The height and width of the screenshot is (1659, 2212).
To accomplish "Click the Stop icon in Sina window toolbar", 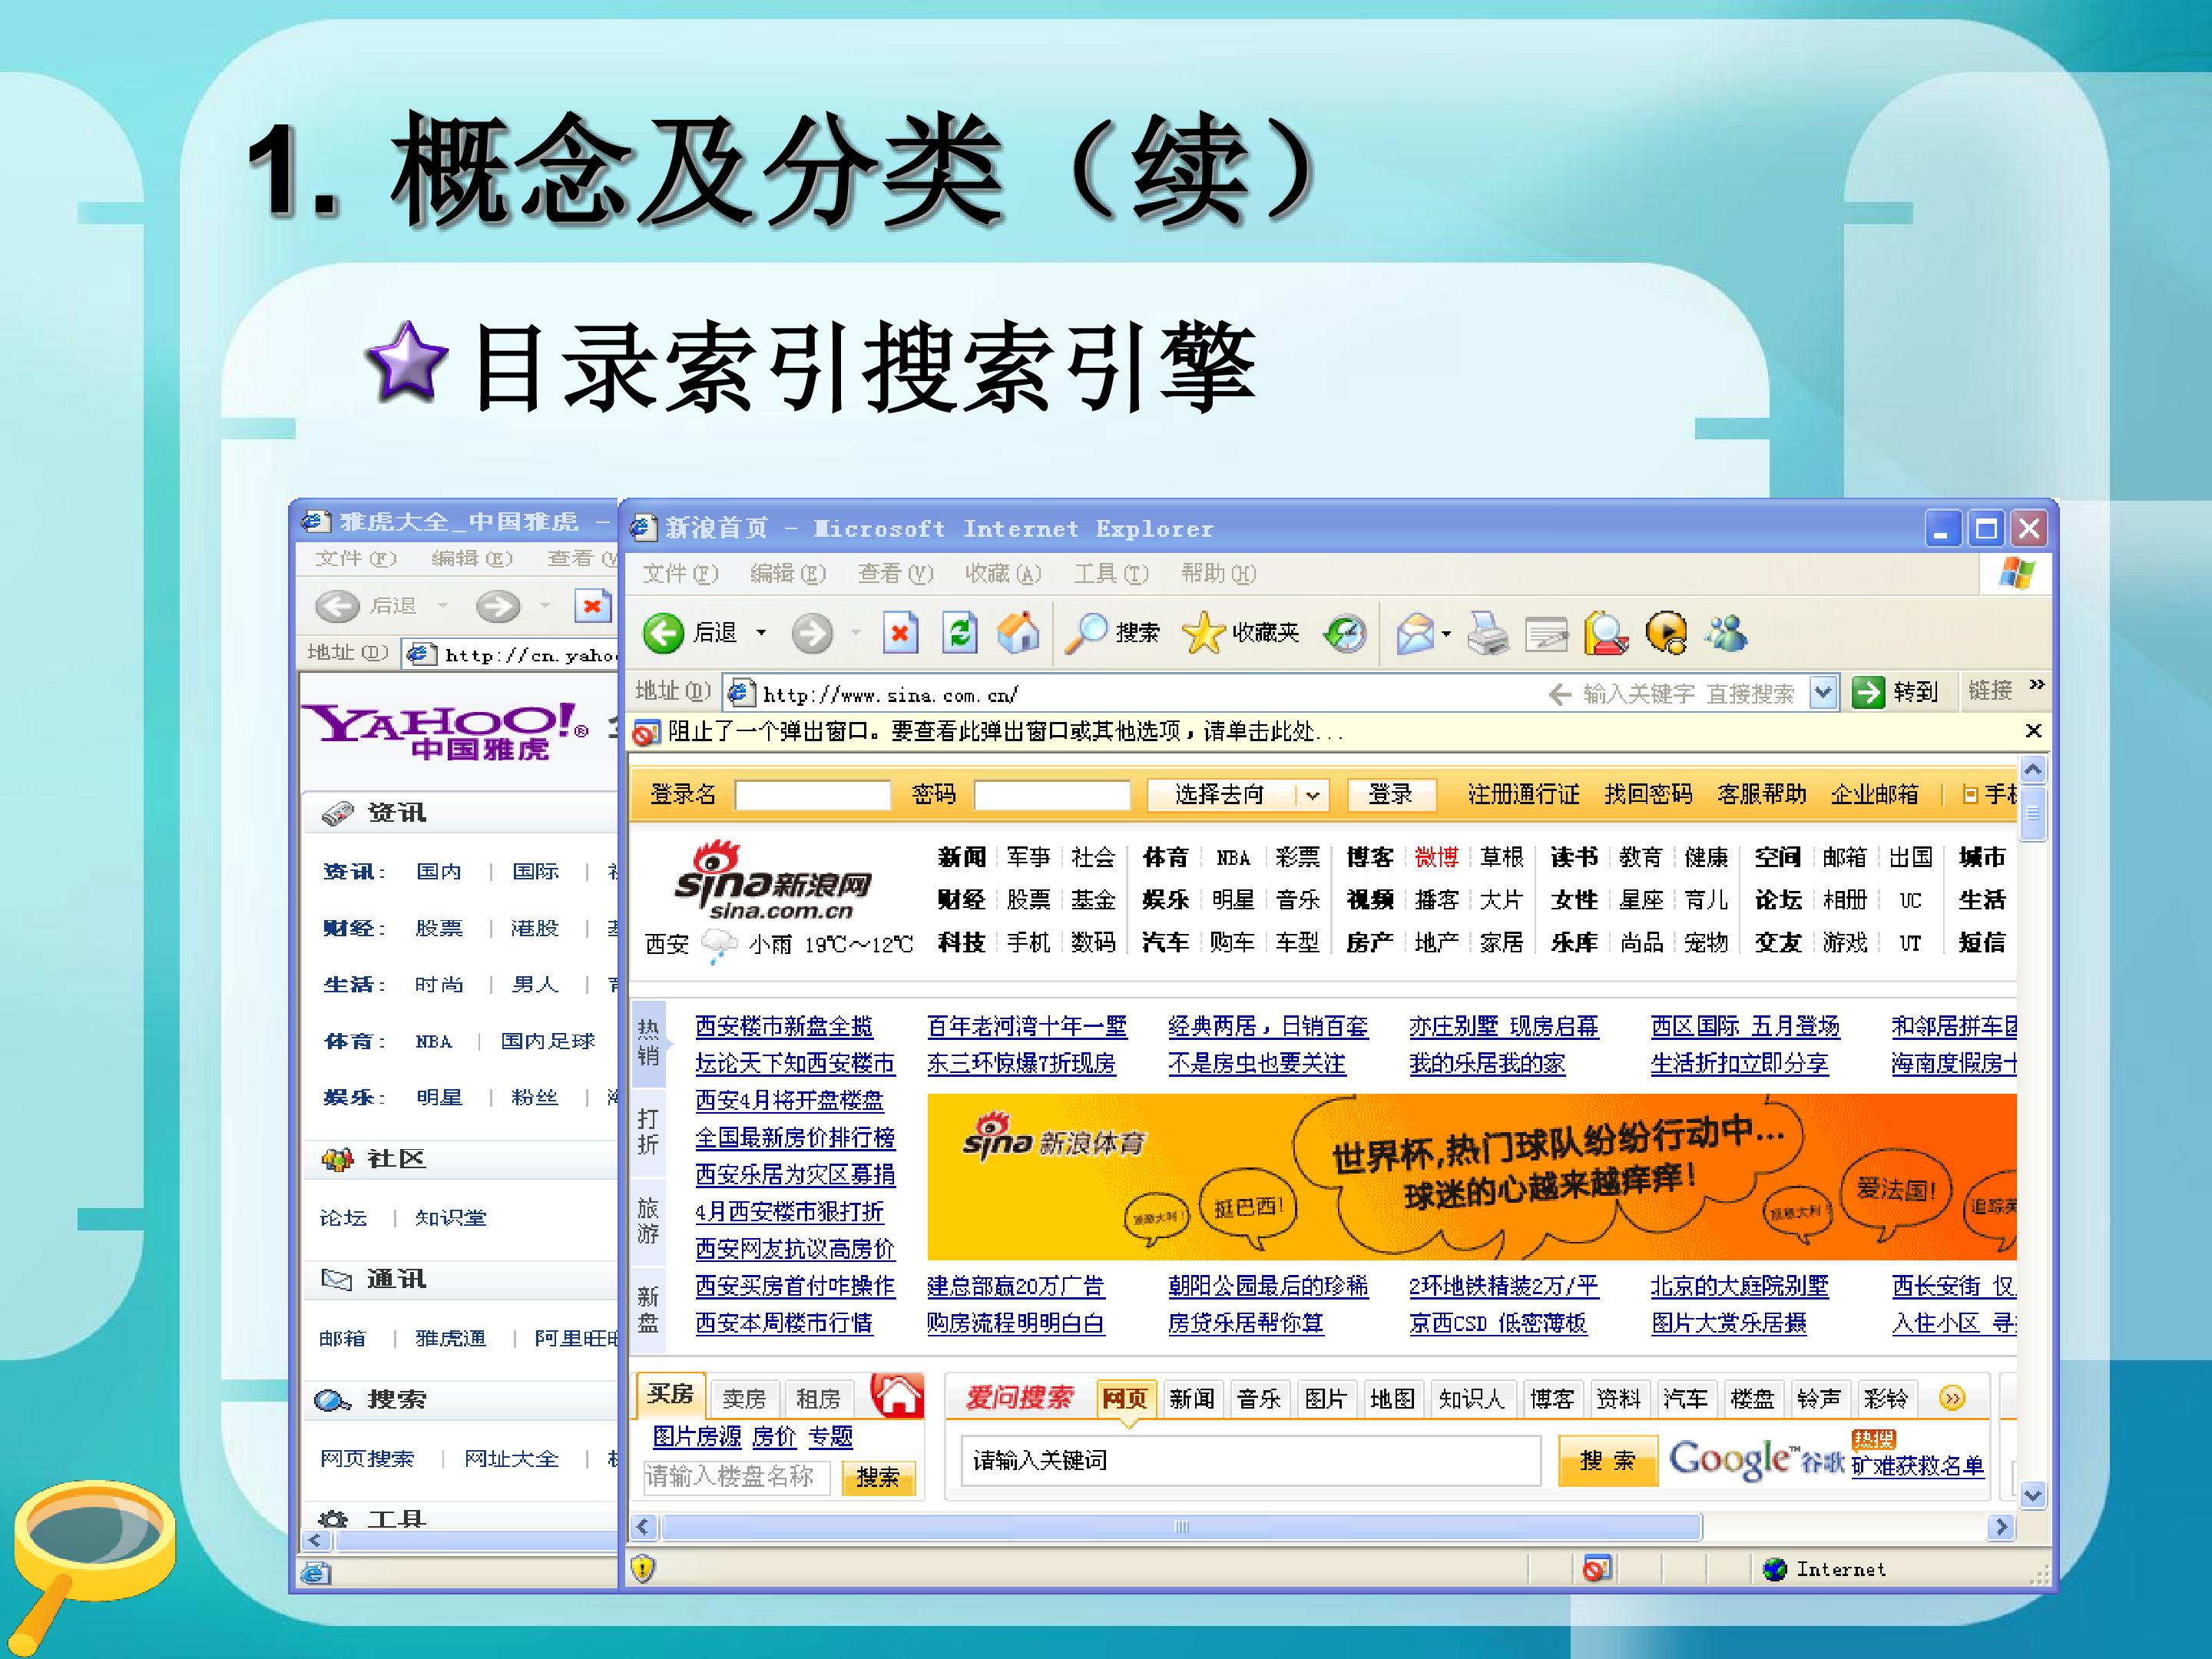I will click(x=900, y=633).
